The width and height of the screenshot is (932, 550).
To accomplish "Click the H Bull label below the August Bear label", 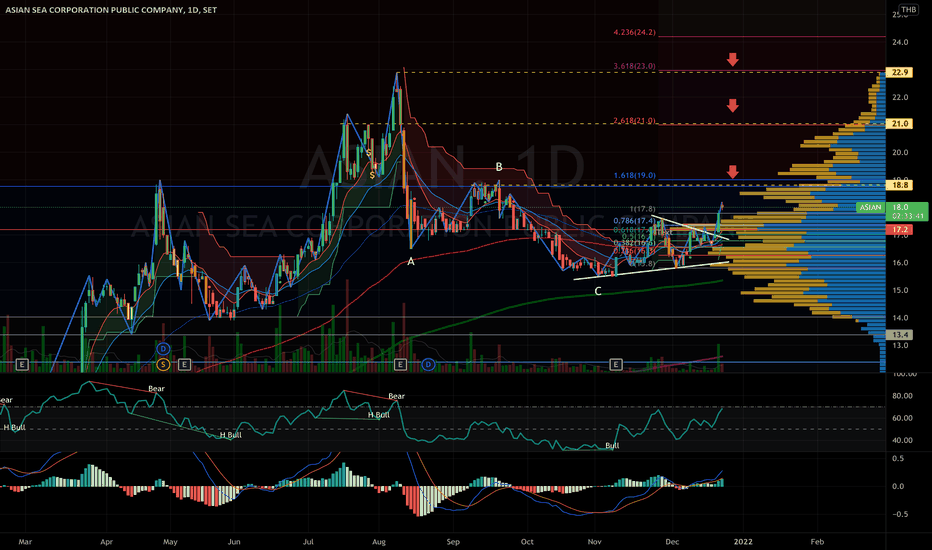I will (379, 415).
